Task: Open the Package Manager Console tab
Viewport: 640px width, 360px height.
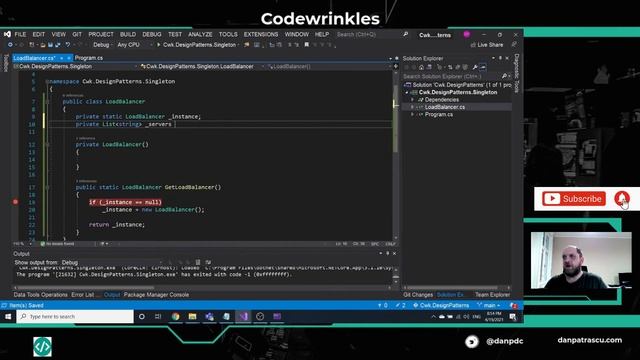Action: (x=156, y=295)
